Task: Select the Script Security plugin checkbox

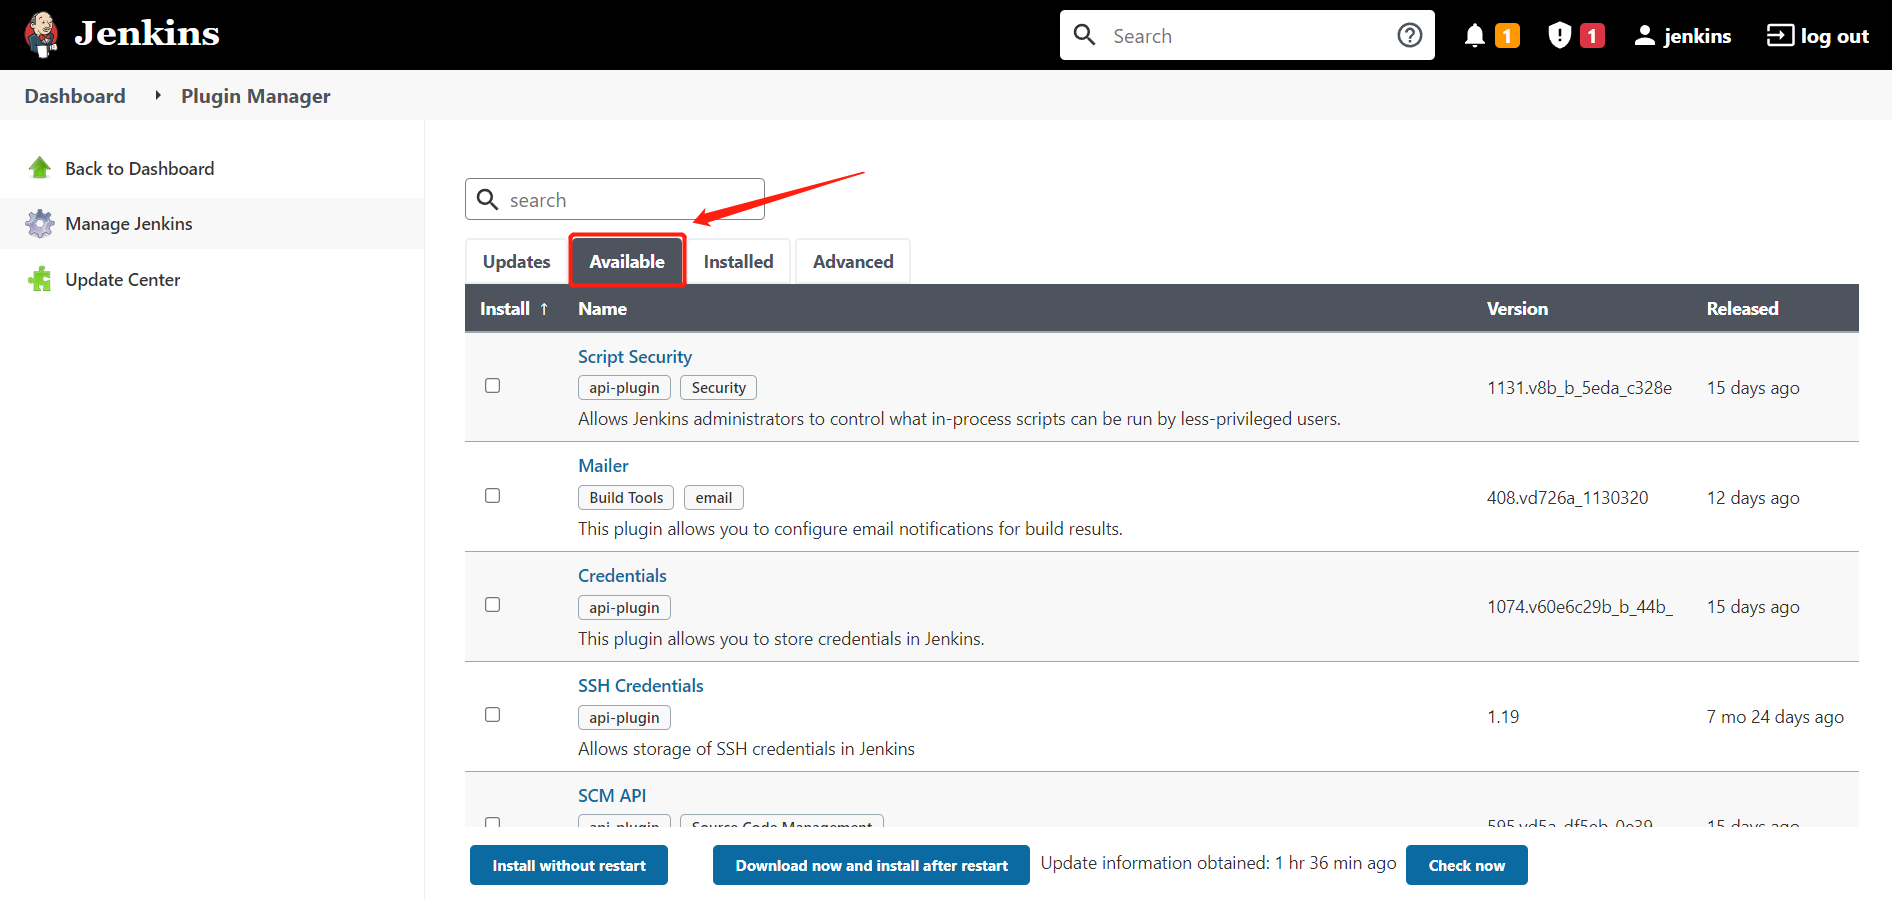Action: (x=492, y=385)
